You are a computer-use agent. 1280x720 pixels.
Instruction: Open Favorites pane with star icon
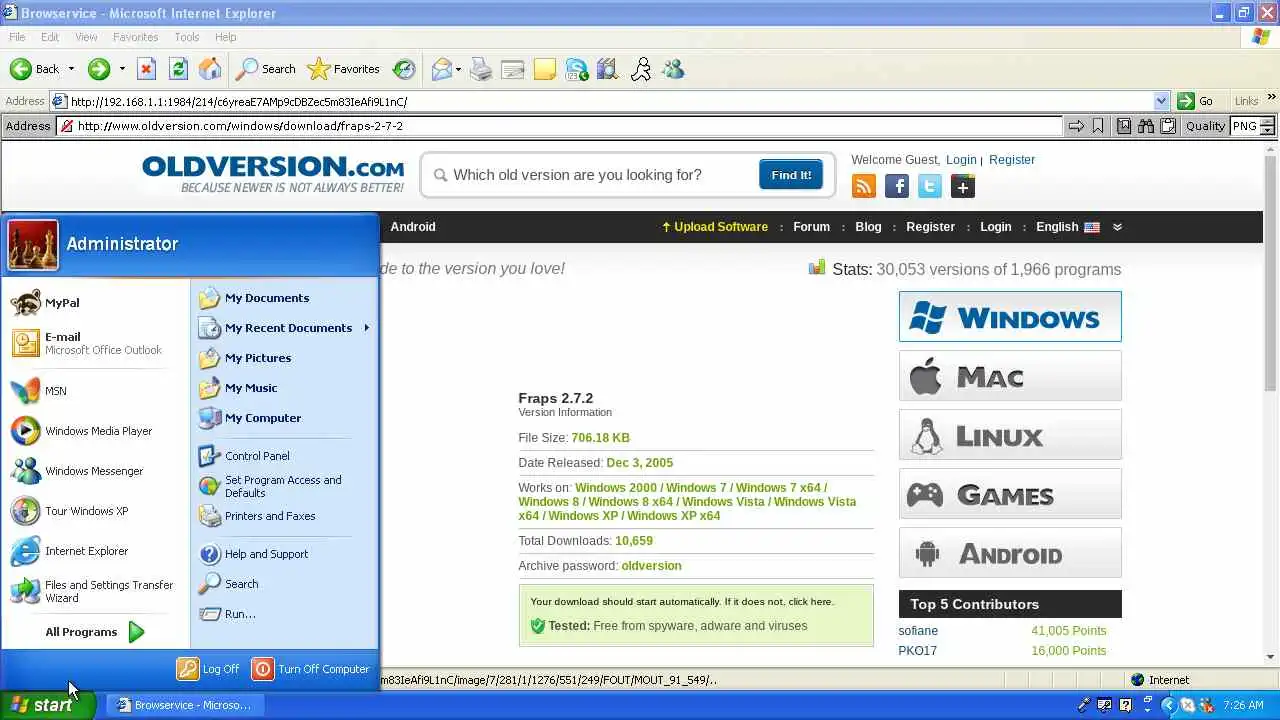[x=344, y=69]
